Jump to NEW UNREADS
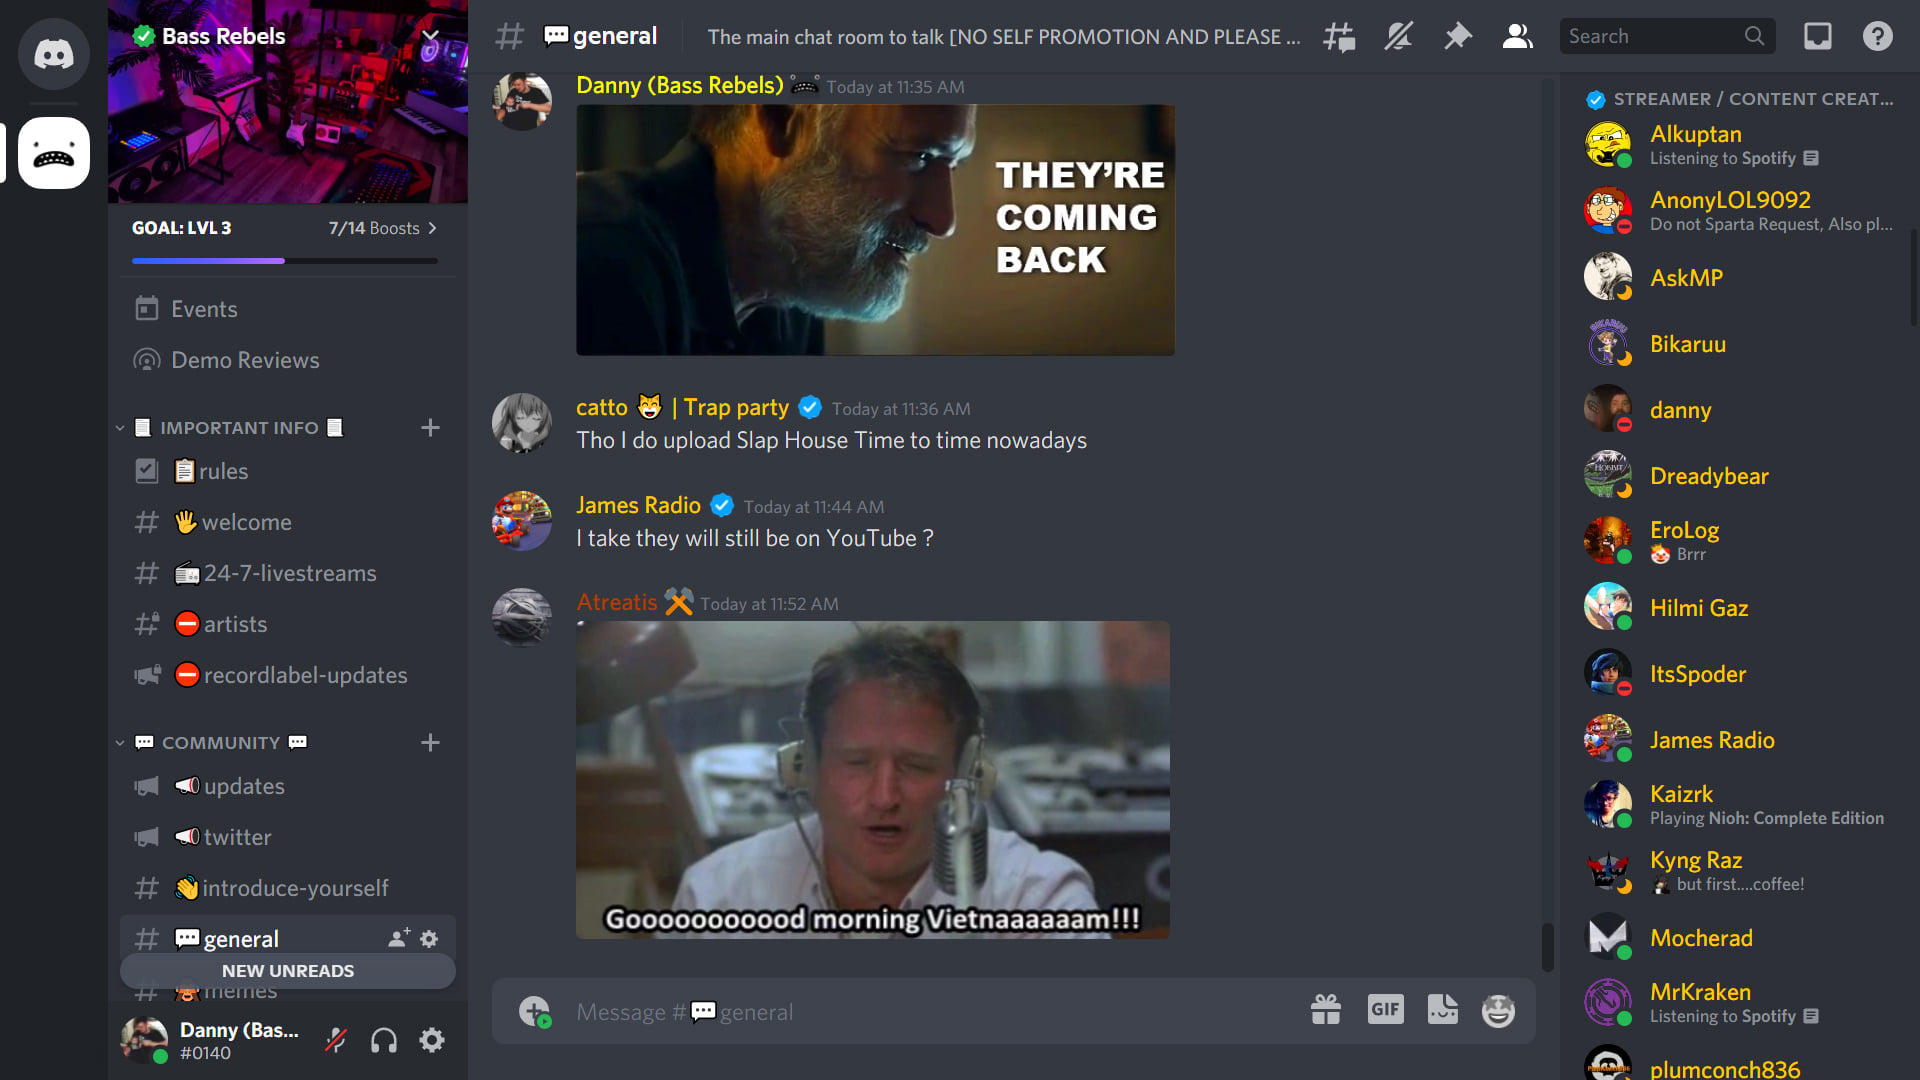Viewport: 1920px width, 1080px height. click(288, 971)
